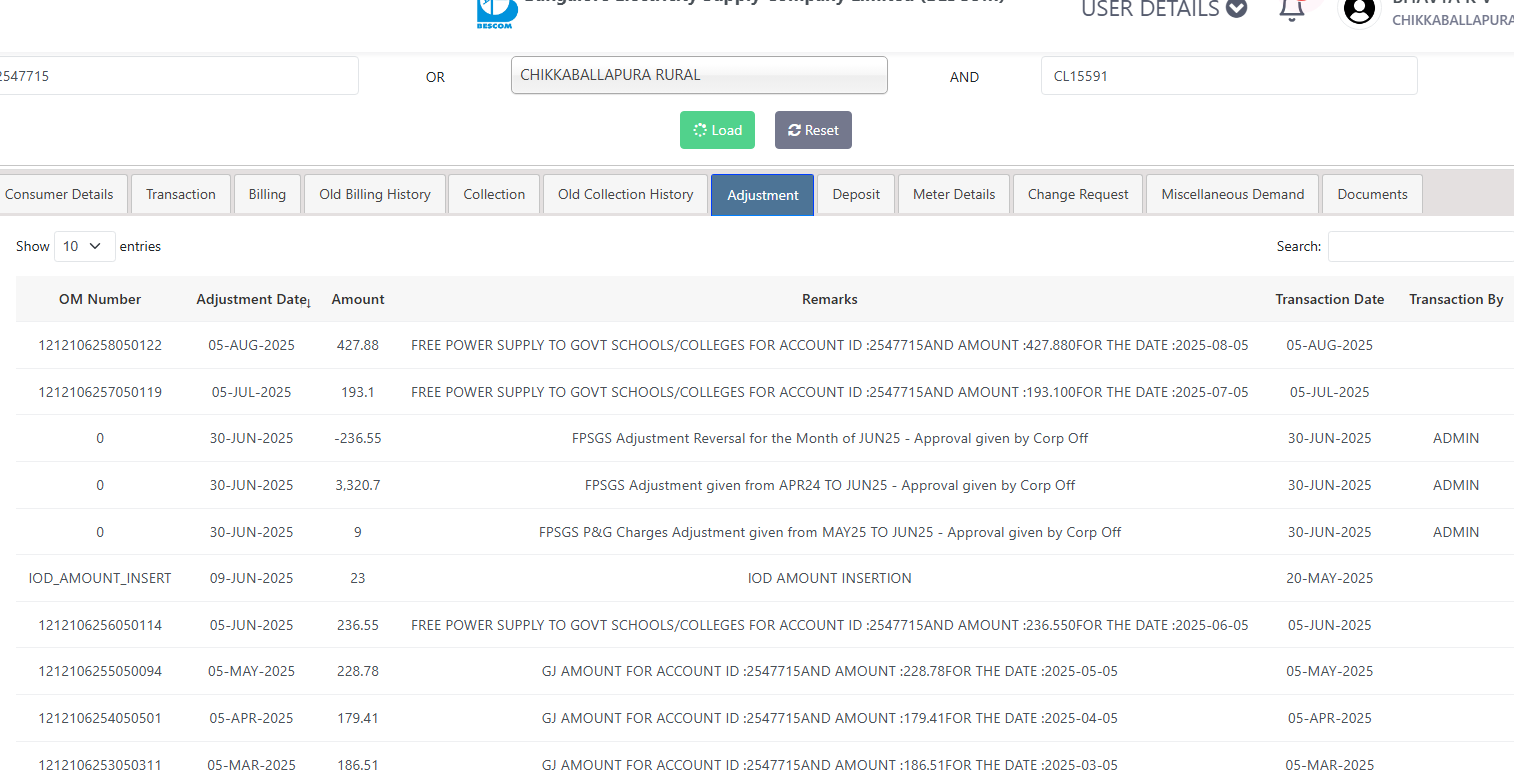Click the Load button
Screen dimensions: 1514x783
click(717, 130)
